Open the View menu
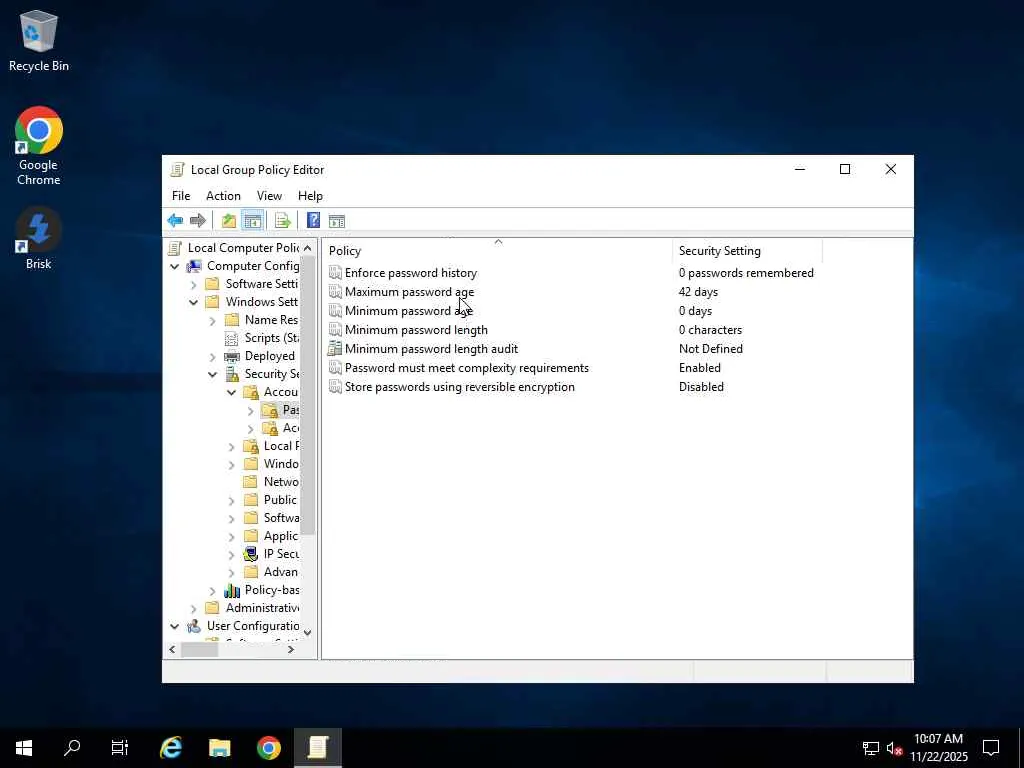 pyautogui.click(x=269, y=196)
